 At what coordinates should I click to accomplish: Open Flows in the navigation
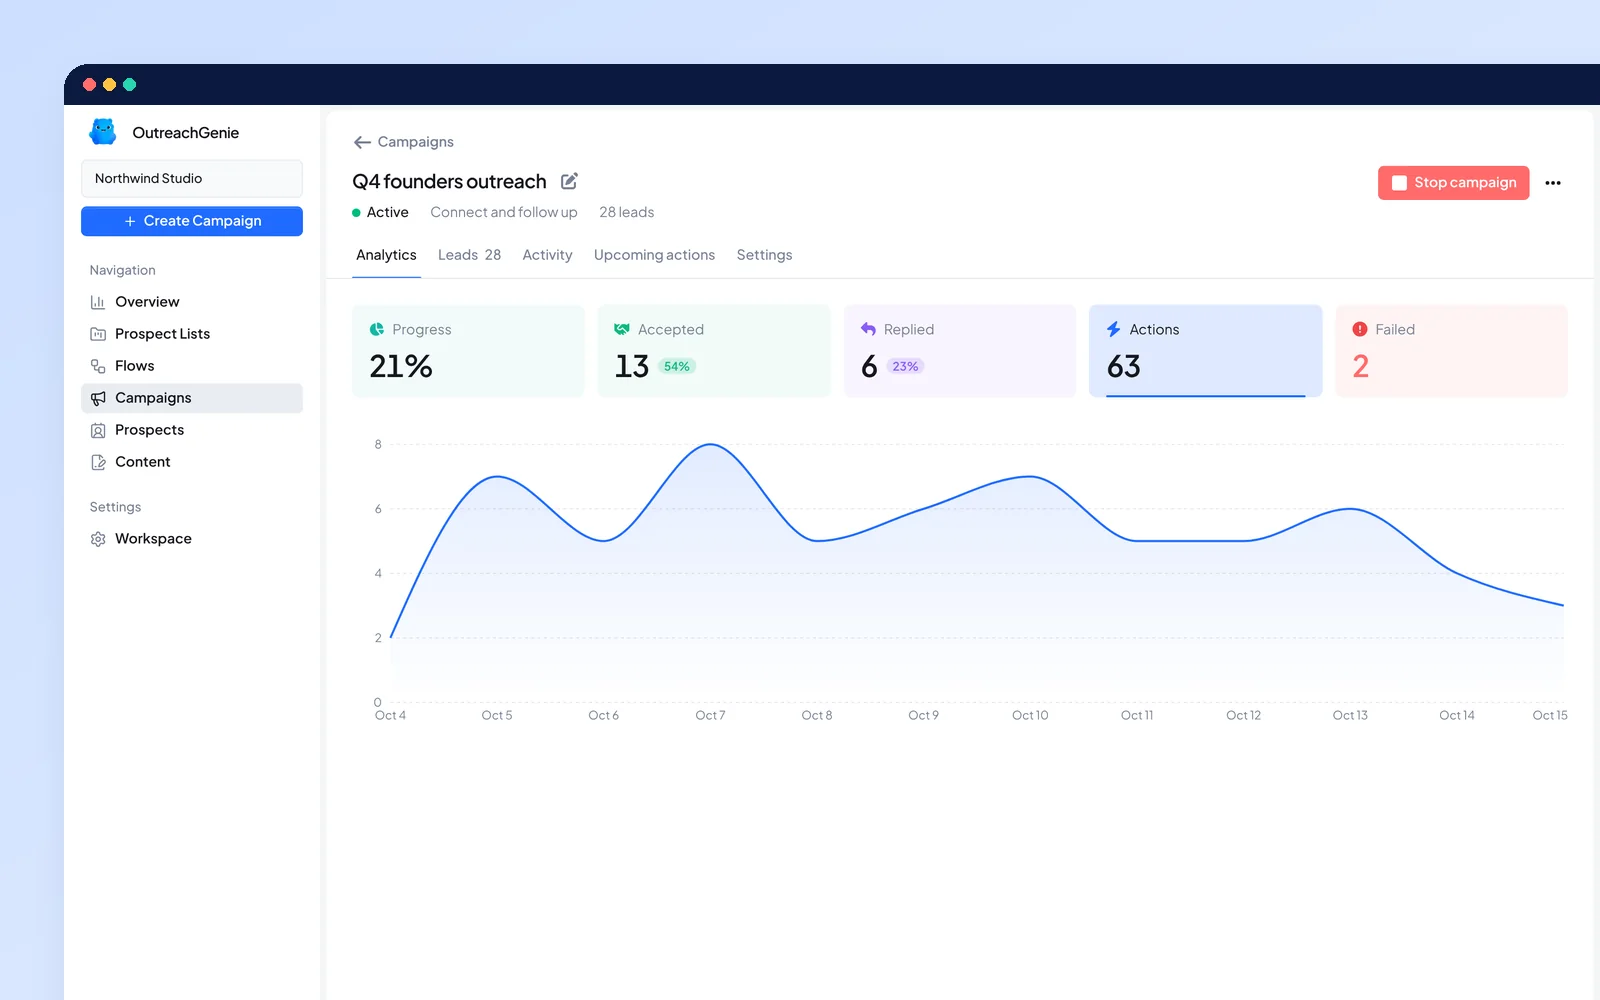(x=192, y=366)
